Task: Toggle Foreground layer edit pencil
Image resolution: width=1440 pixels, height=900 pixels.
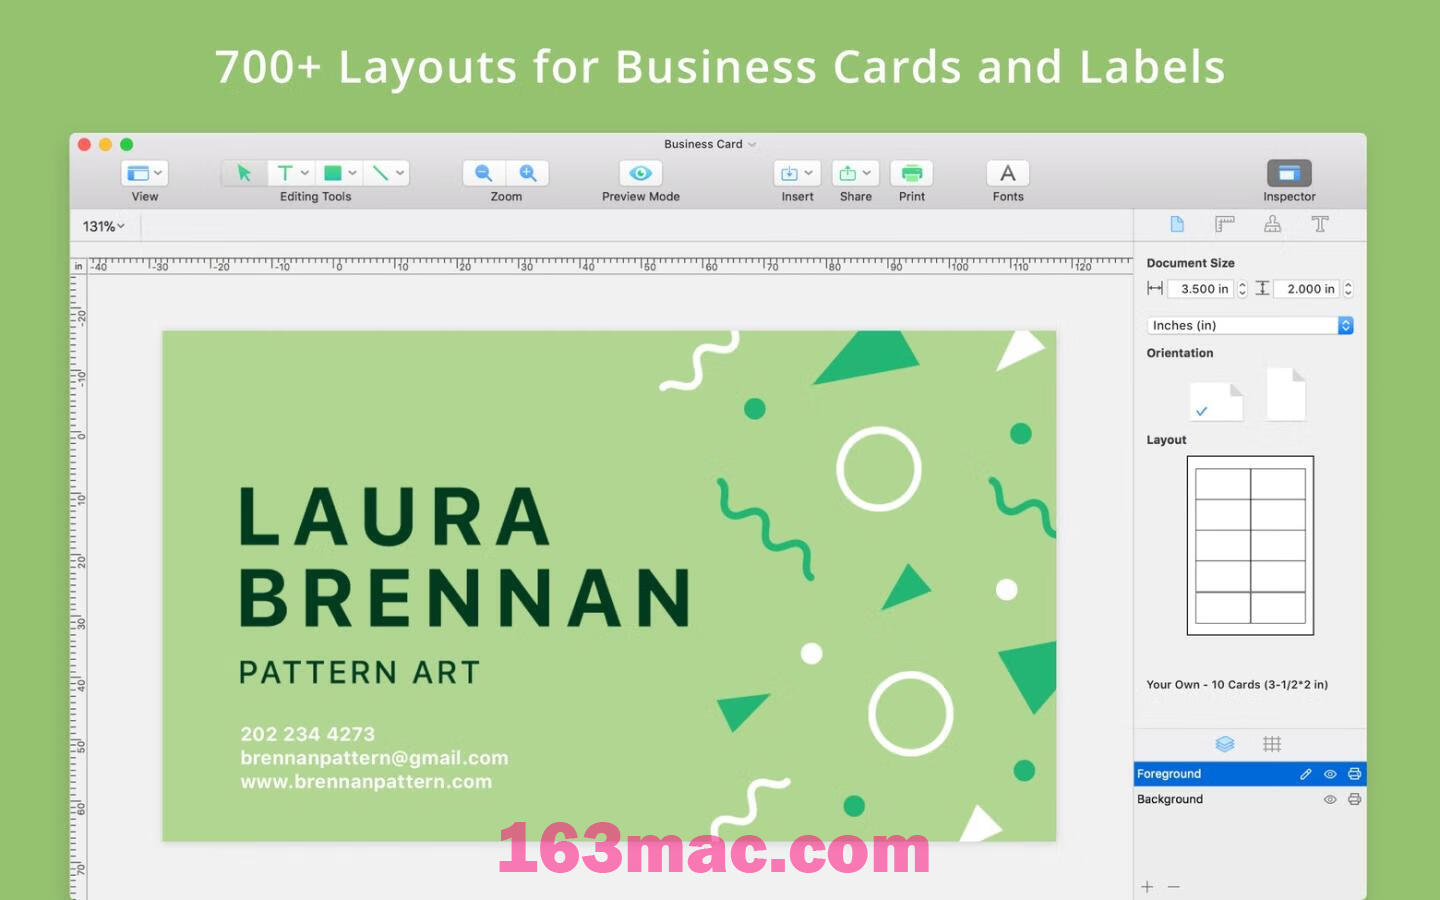Action: [x=1306, y=774]
